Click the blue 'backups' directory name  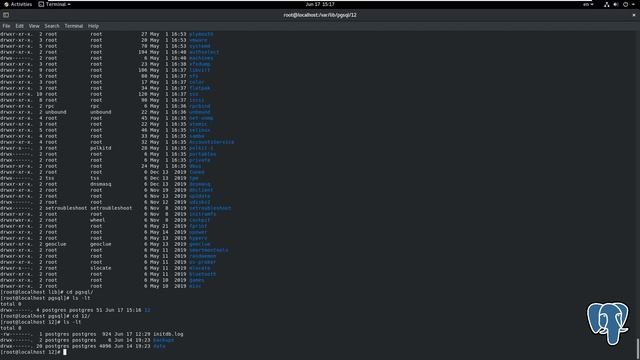[164, 340]
